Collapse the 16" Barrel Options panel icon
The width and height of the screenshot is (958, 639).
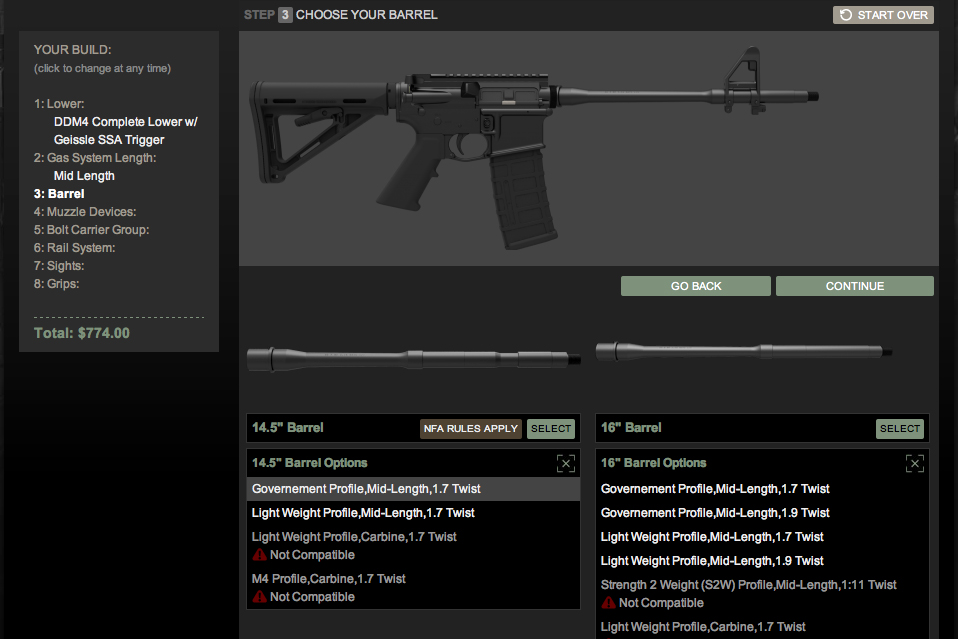[x=915, y=464]
